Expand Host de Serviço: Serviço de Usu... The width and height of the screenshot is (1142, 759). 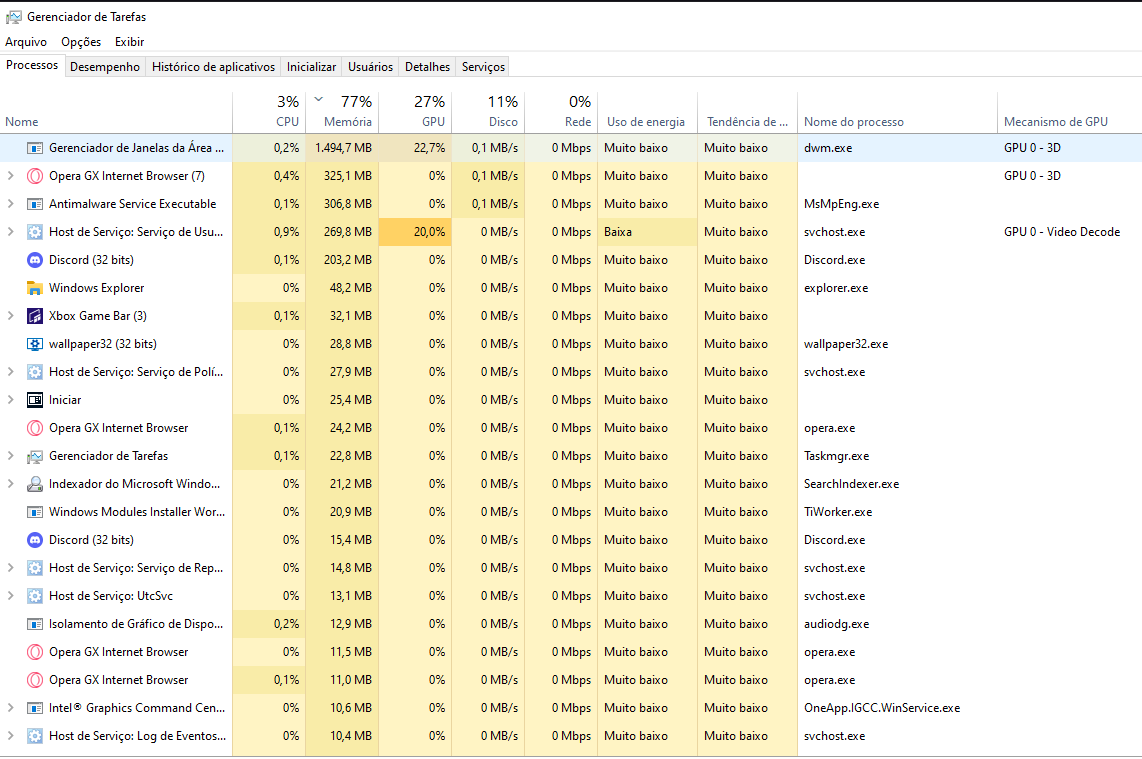[x=10, y=232]
